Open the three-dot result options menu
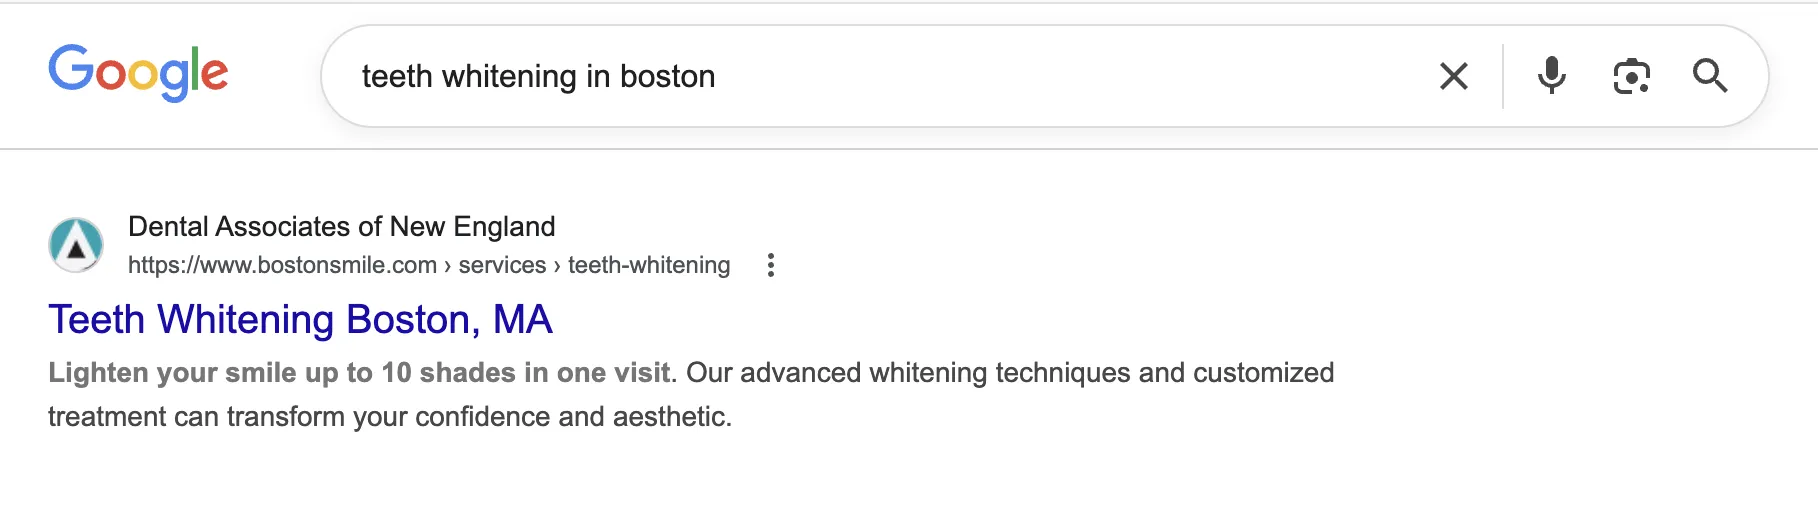The width and height of the screenshot is (1818, 514). coord(770,265)
